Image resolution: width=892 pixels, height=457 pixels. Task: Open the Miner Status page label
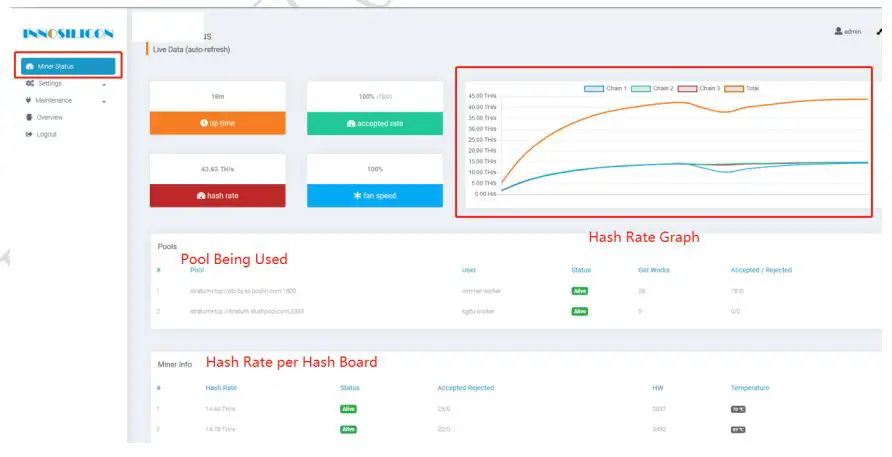[x=56, y=67]
